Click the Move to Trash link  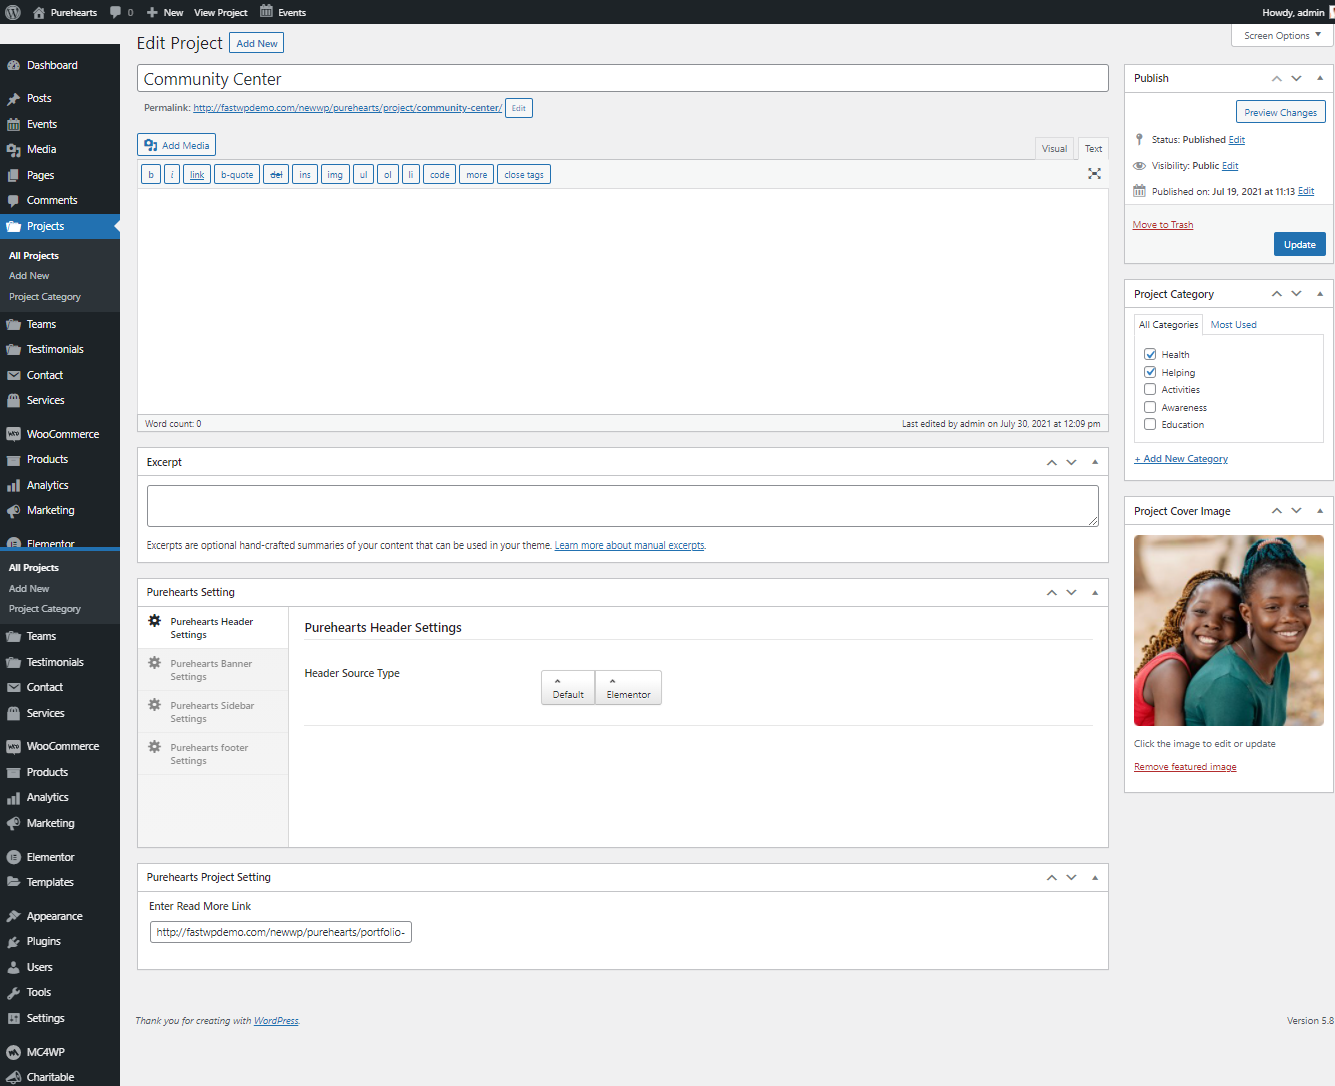click(1162, 225)
